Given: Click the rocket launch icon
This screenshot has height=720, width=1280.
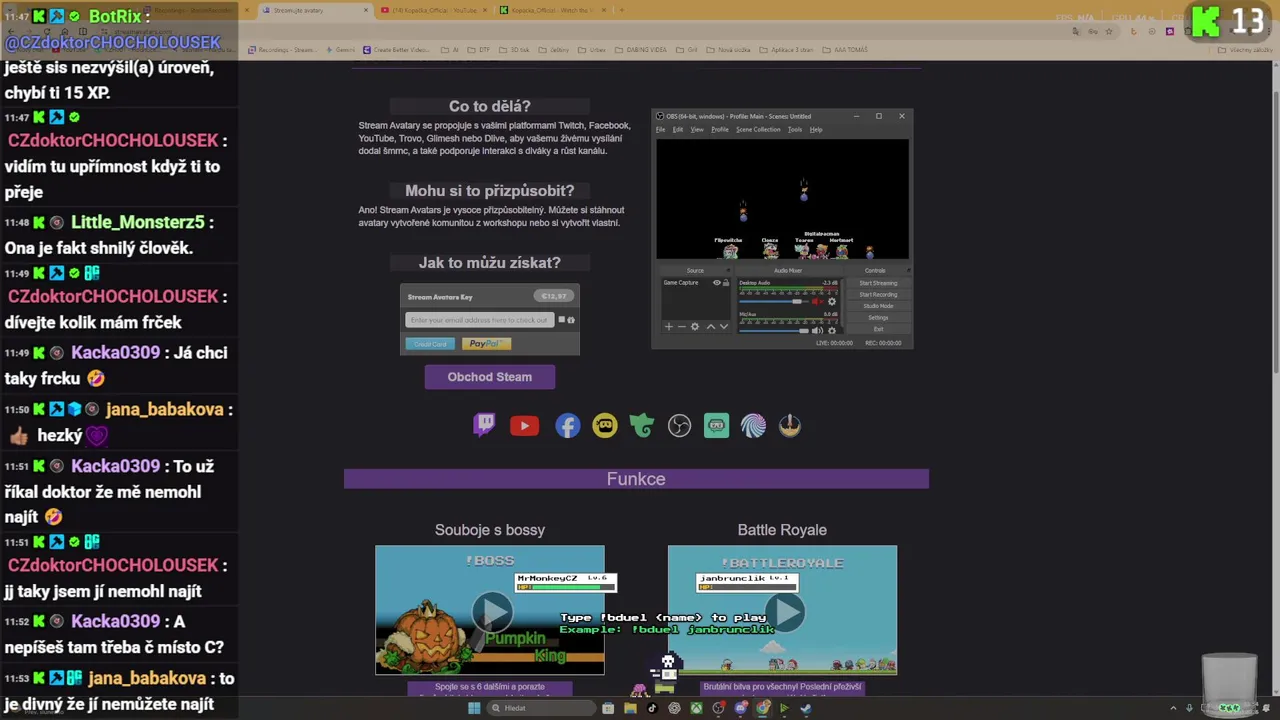Looking at the screenshot, I should 790,426.
